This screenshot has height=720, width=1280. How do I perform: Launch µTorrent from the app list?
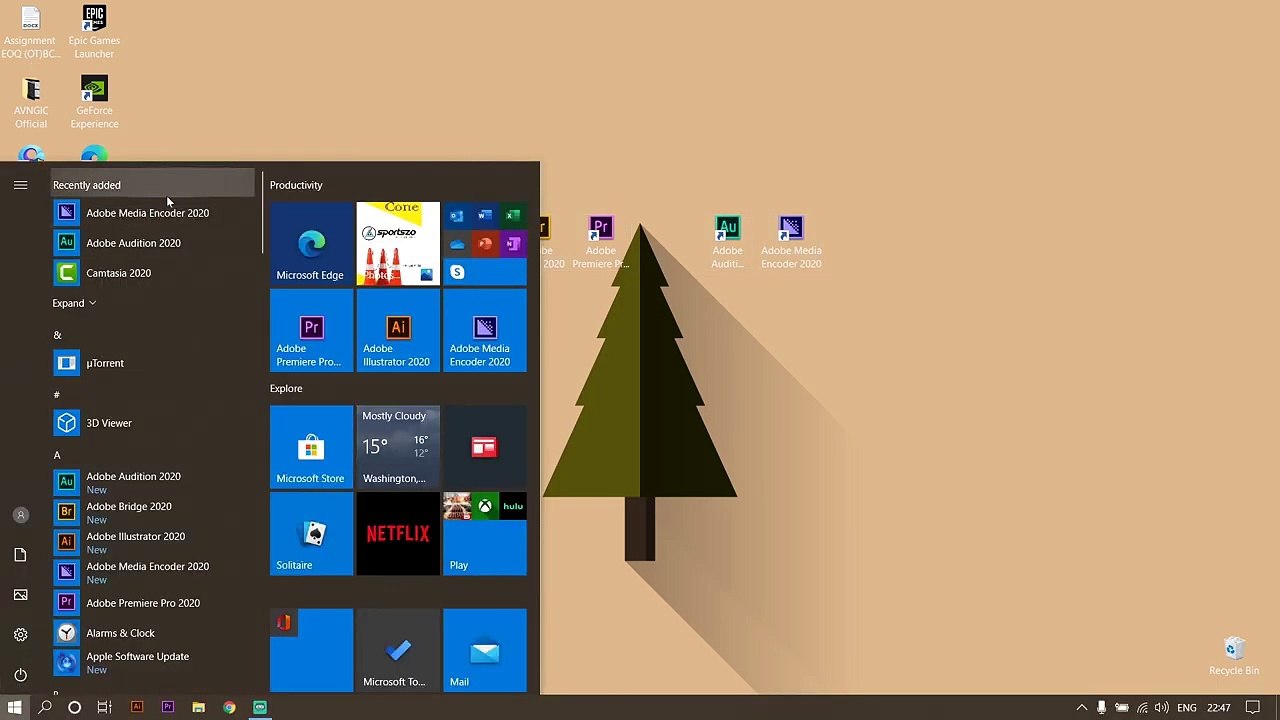[x=152, y=363]
